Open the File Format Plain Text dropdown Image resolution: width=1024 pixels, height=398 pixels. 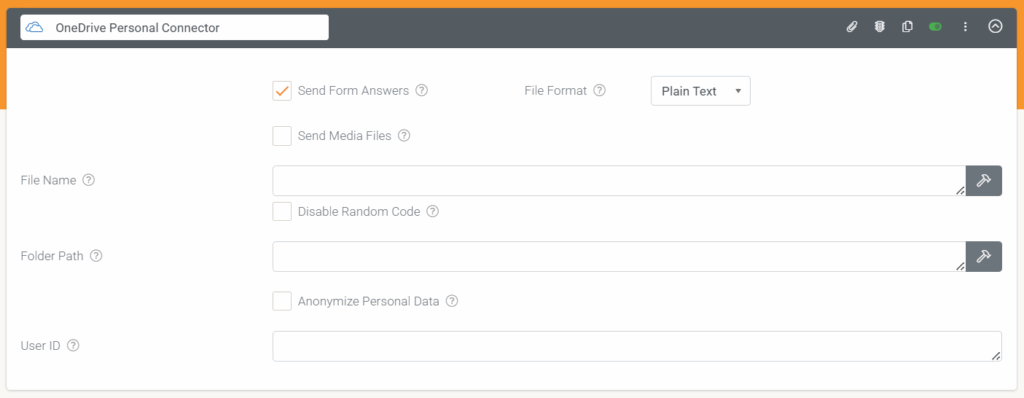click(701, 91)
